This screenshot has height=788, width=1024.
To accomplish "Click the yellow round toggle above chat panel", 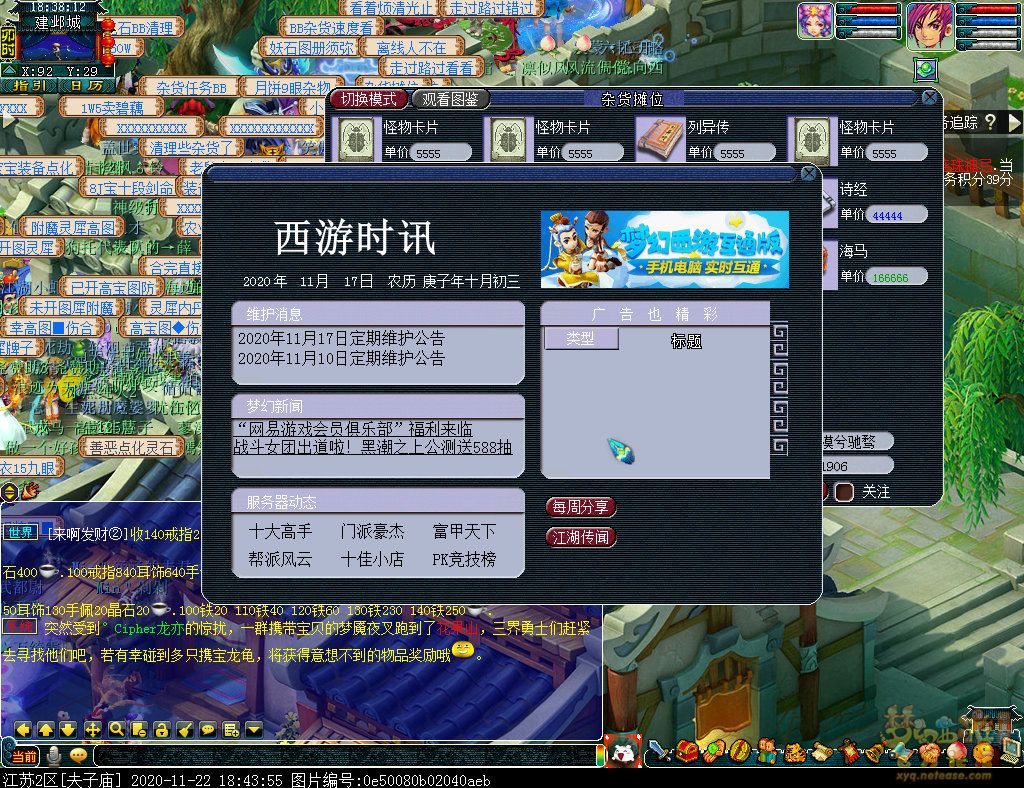I will click(x=9, y=492).
